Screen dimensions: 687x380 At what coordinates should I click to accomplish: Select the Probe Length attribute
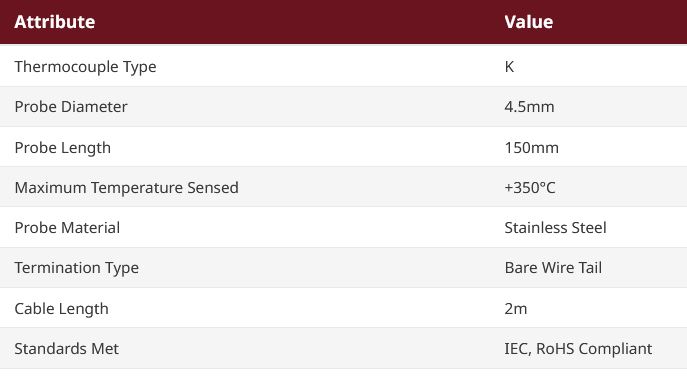coord(63,148)
